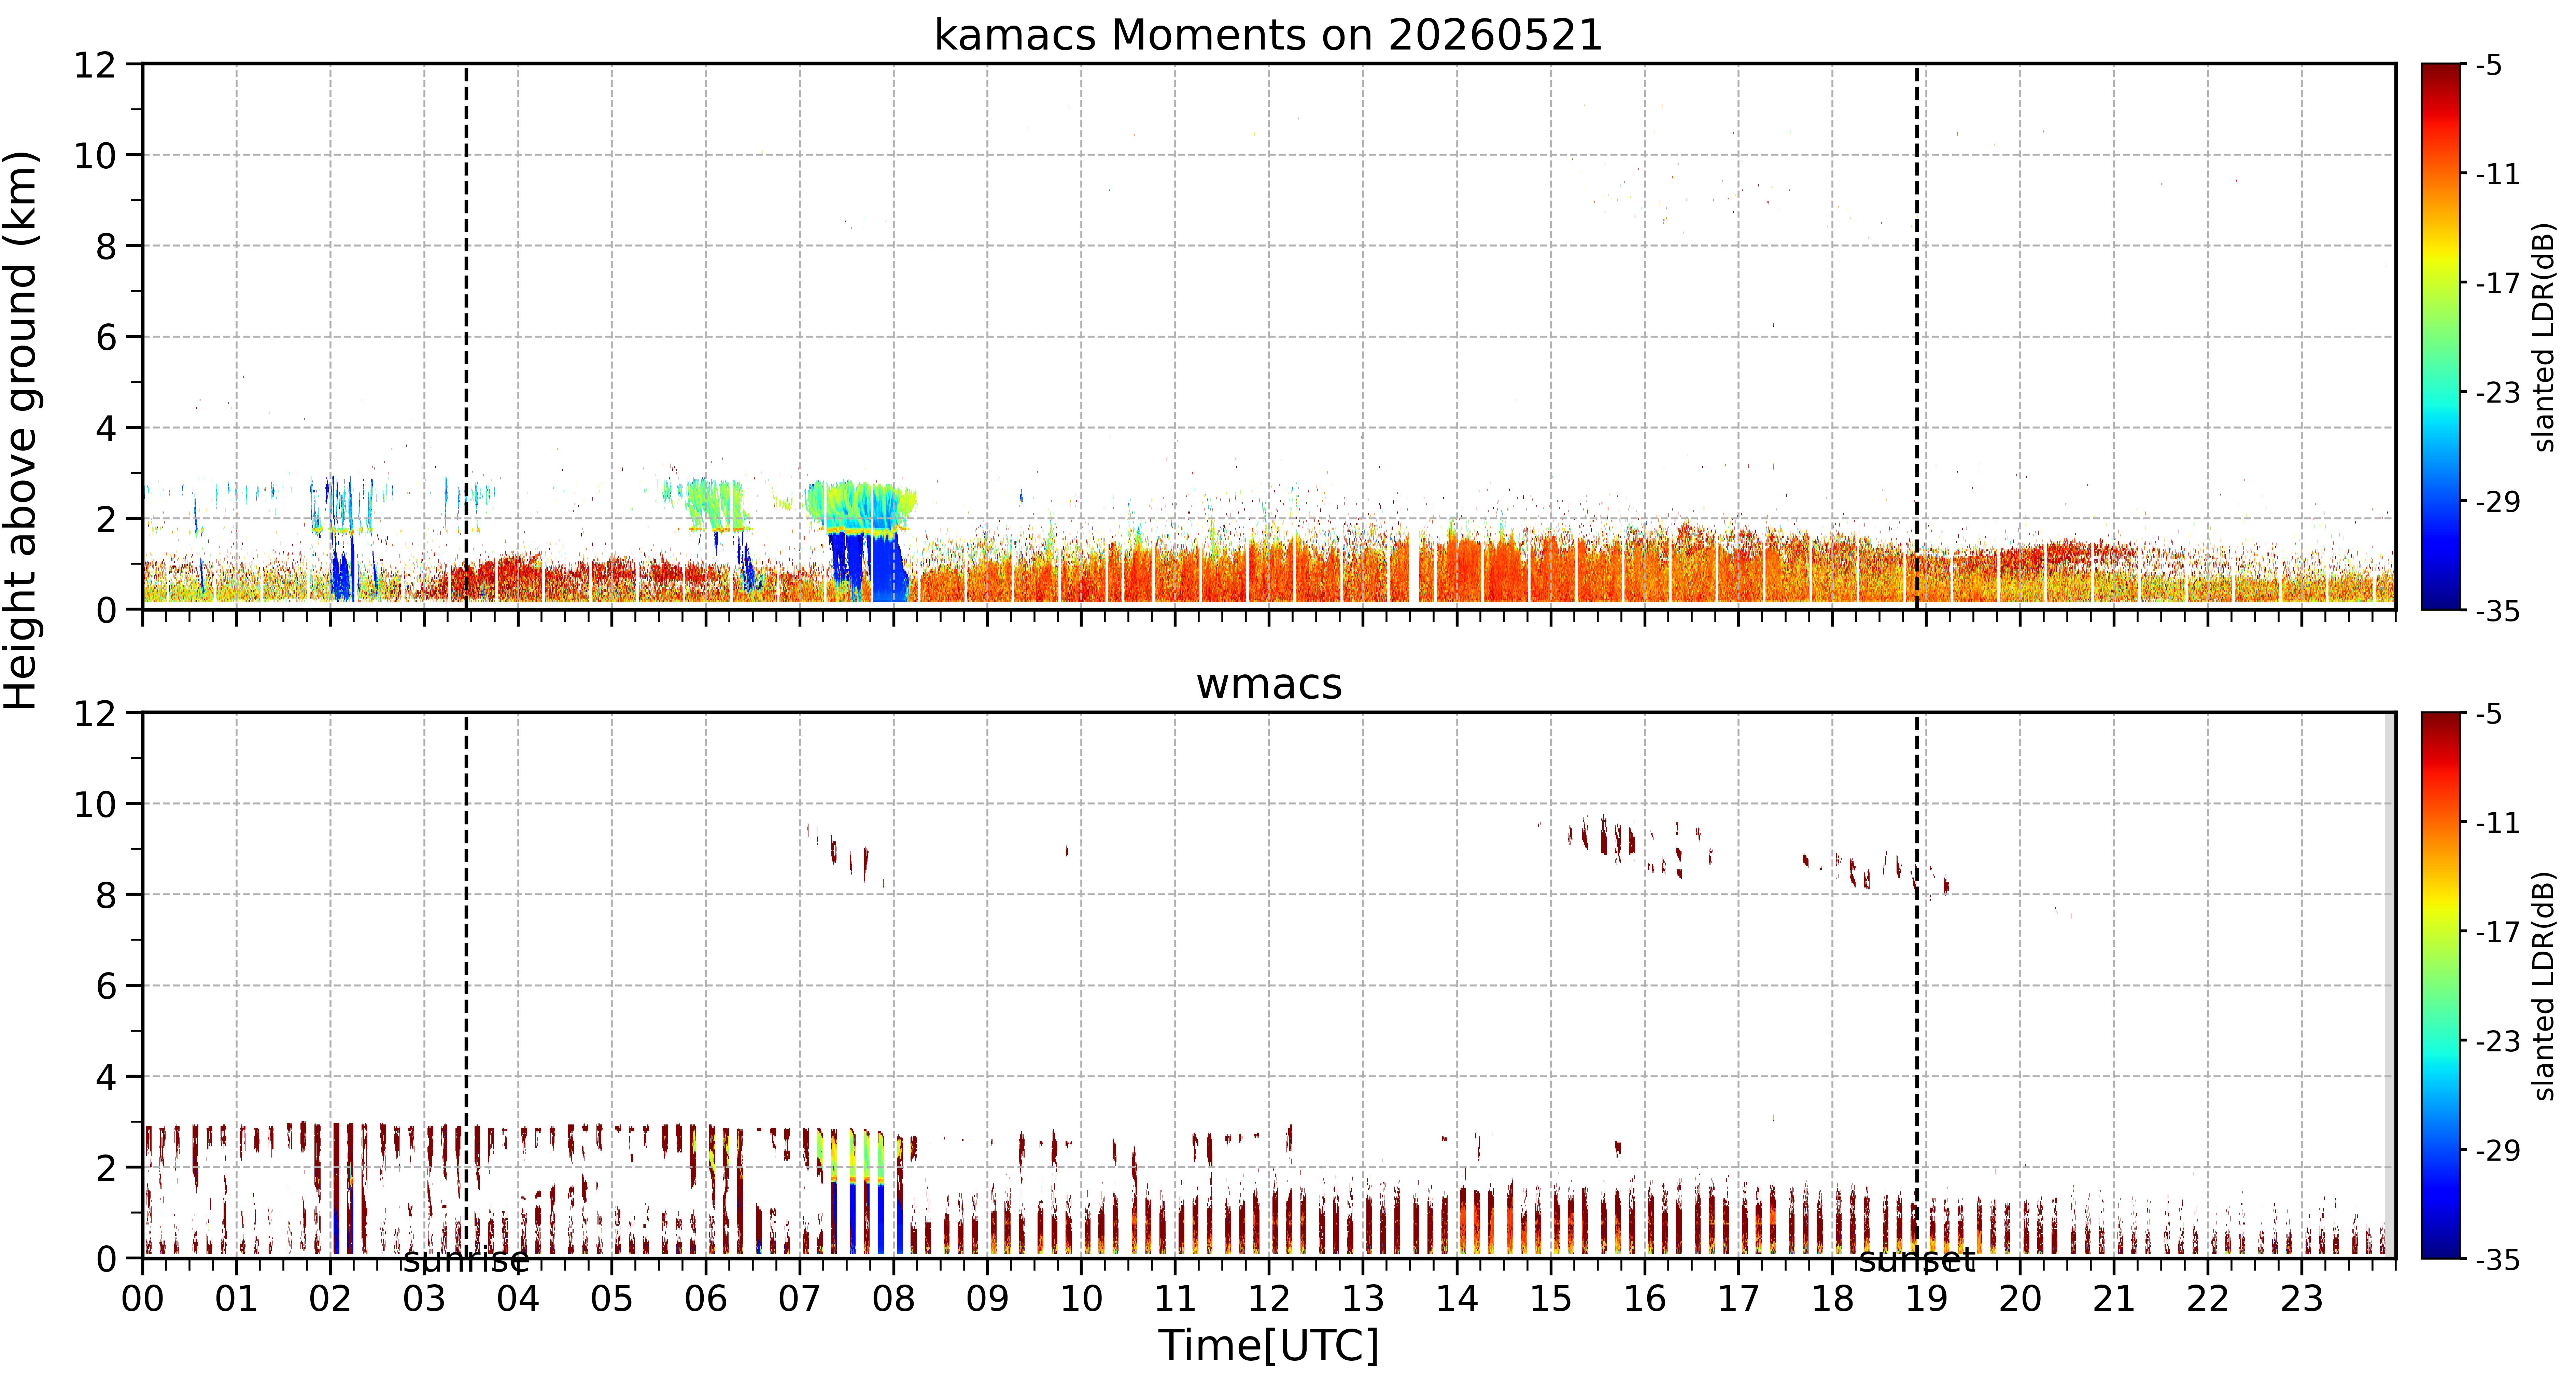Image resolution: width=2576 pixels, height=1386 pixels.
Task: Click the wmacs panel's "6" height tick label
Action: [106, 987]
